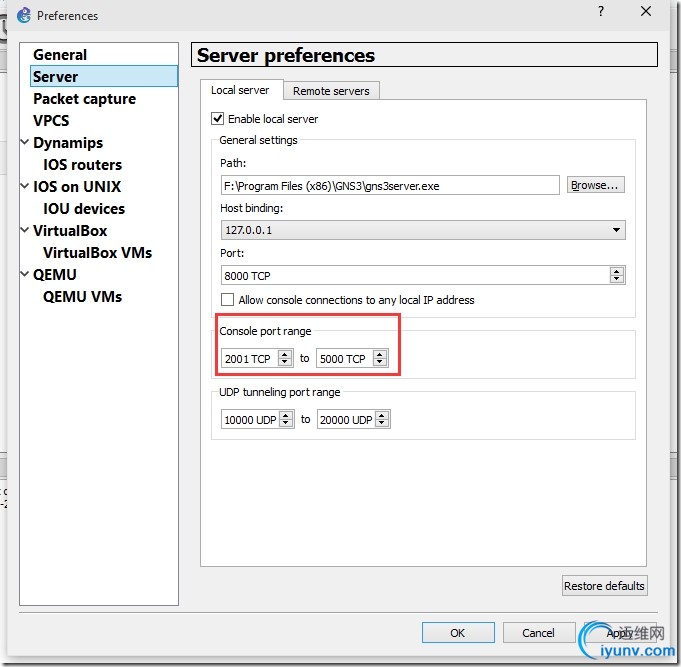Open VirtualBox VMs preferences
681x667 pixels.
(97, 253)
